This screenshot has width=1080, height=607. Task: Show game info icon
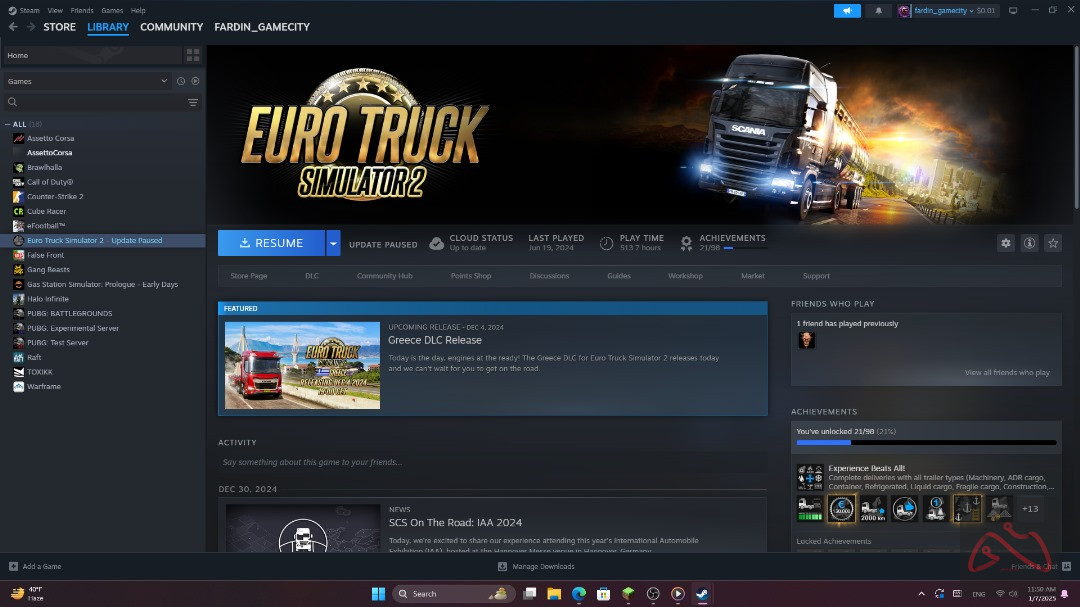pyautogui.click(x=1029, y=243)
